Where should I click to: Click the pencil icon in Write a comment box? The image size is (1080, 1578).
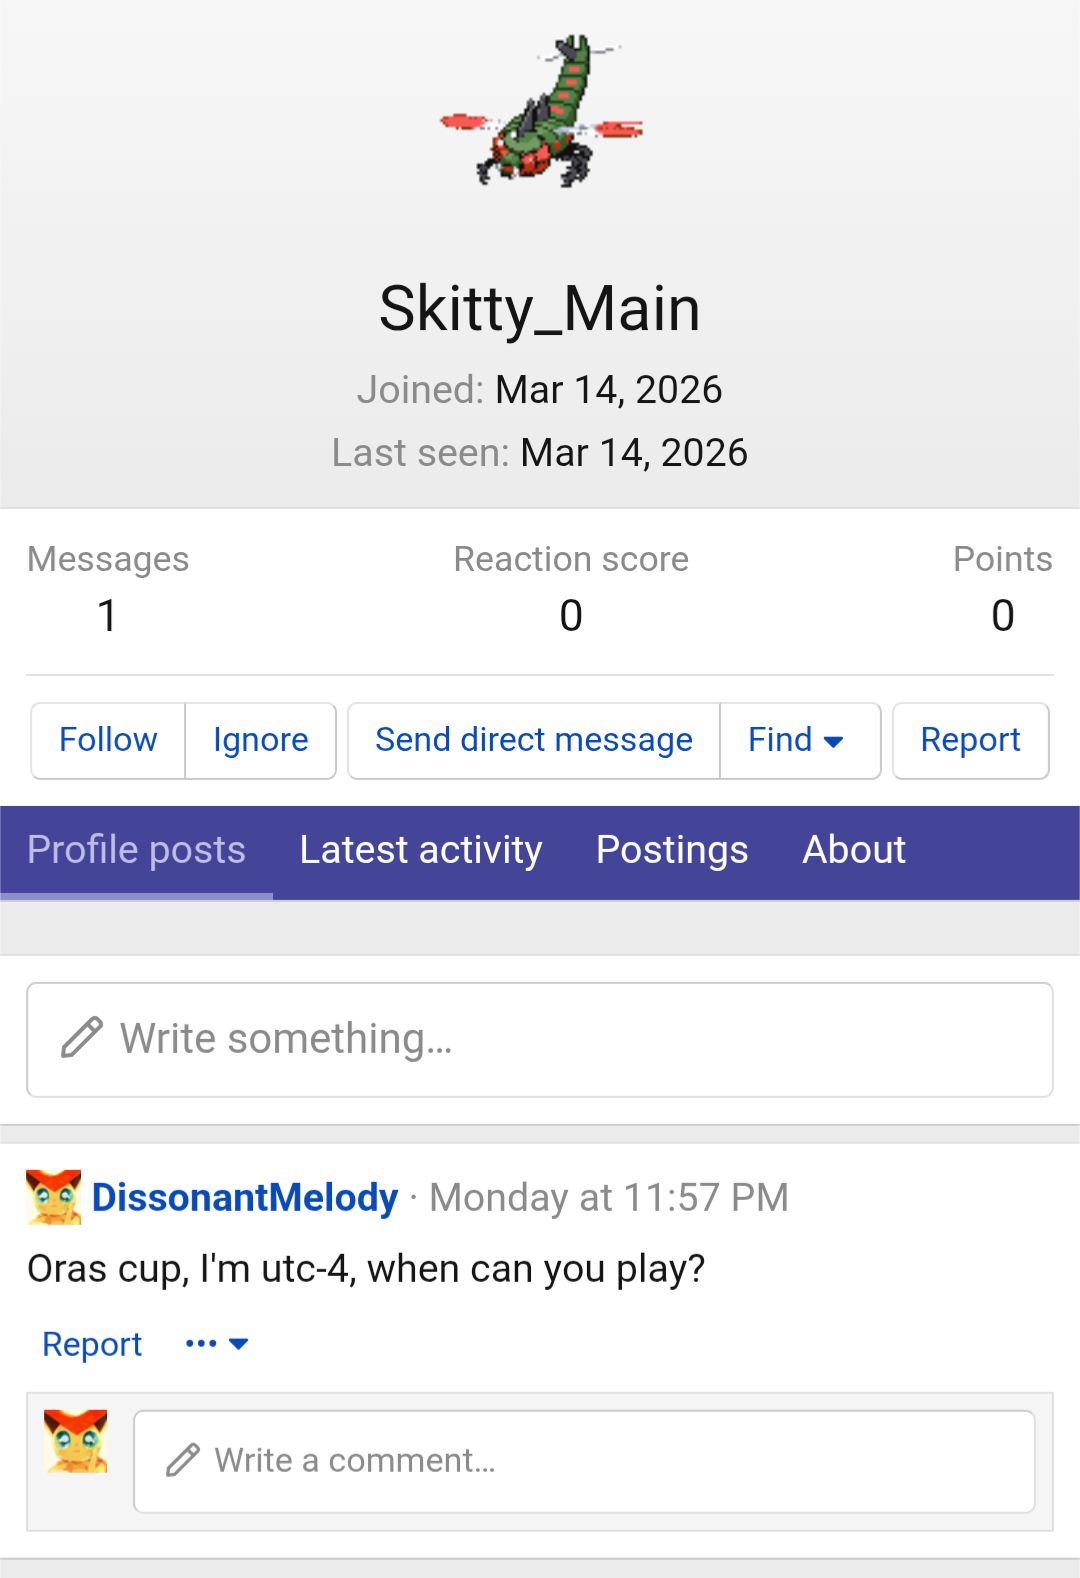(183, 1461)
